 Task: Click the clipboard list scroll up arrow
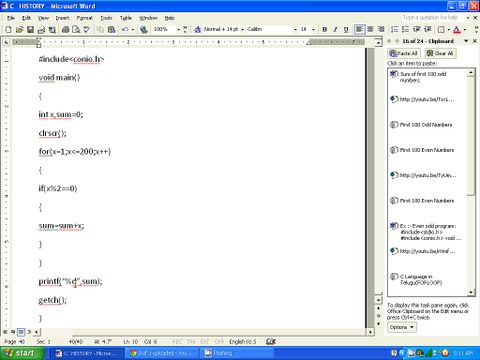[471, 72]
